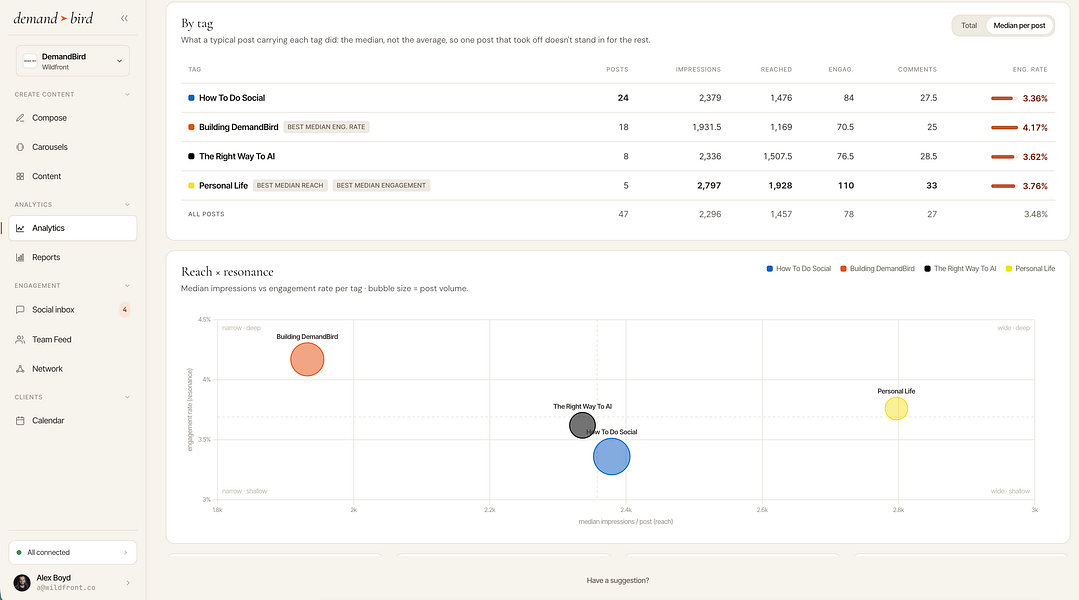1079x600 pixels.
Task: Open the Calendar page
Action: [73, 420]
